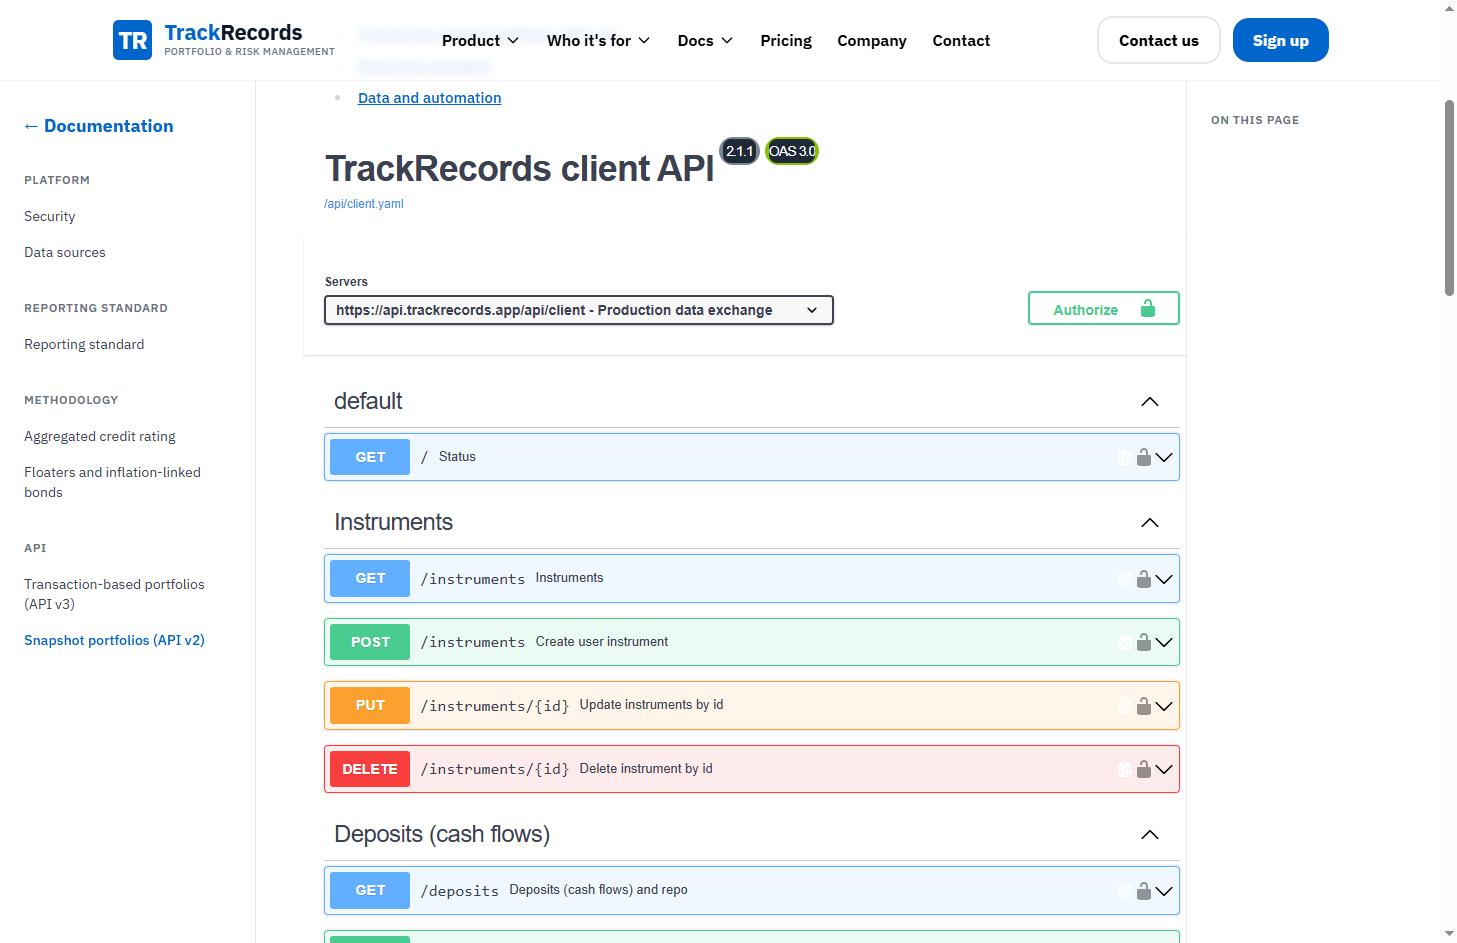Open the Servers selection combo box
The height and width of the screenshot is (943, 1457).
coord(579,310)
